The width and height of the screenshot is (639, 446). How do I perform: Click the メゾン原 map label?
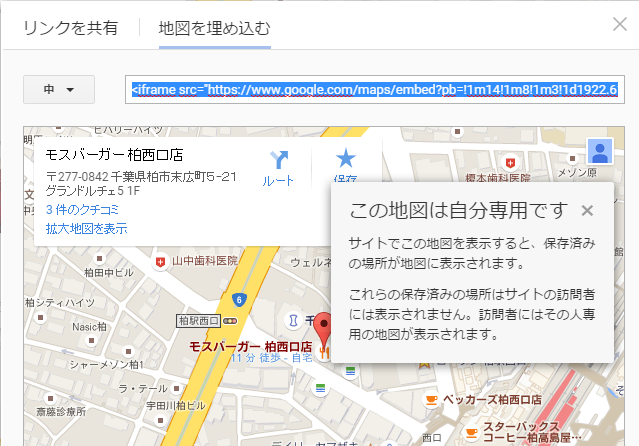577,172
